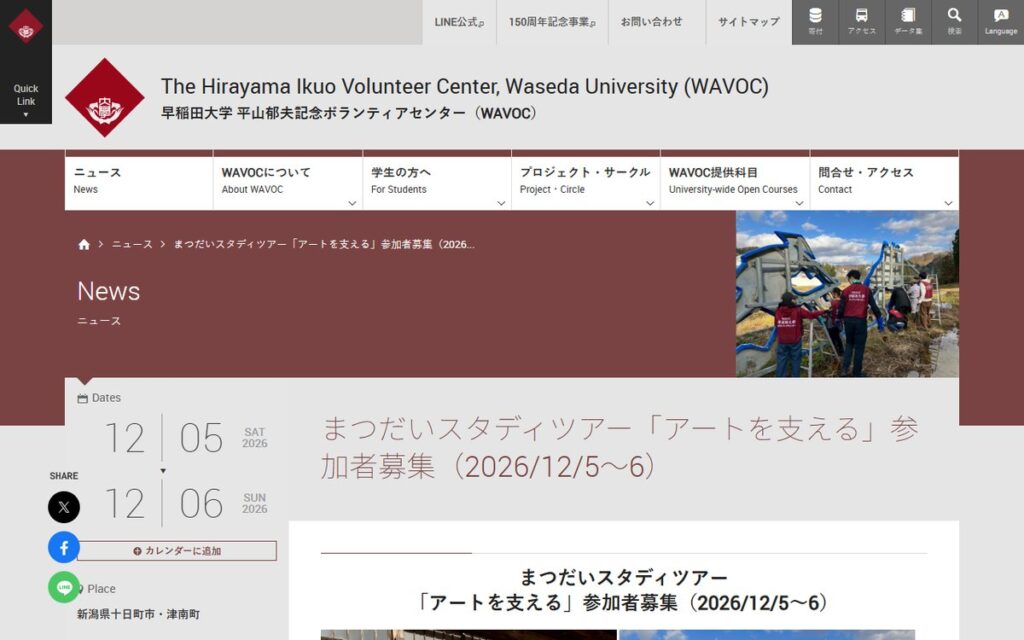The height and width of the screenshot is (640, 1024).
Task: Open the ニュース News menu item
Action: point(138,181)
